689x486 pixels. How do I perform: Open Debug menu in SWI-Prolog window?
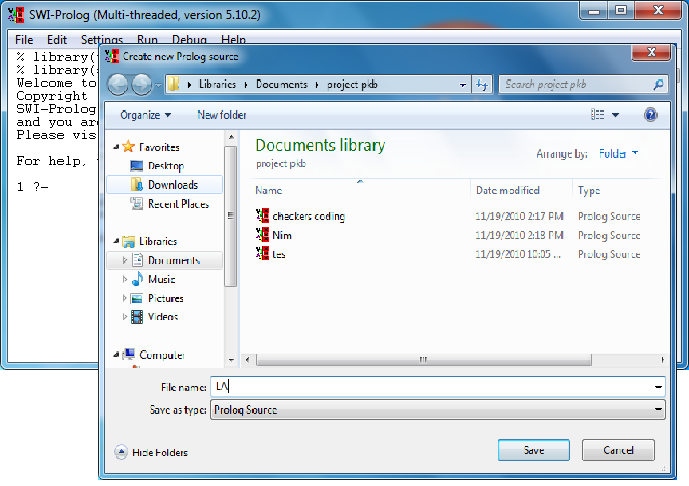tap(189, 40)
